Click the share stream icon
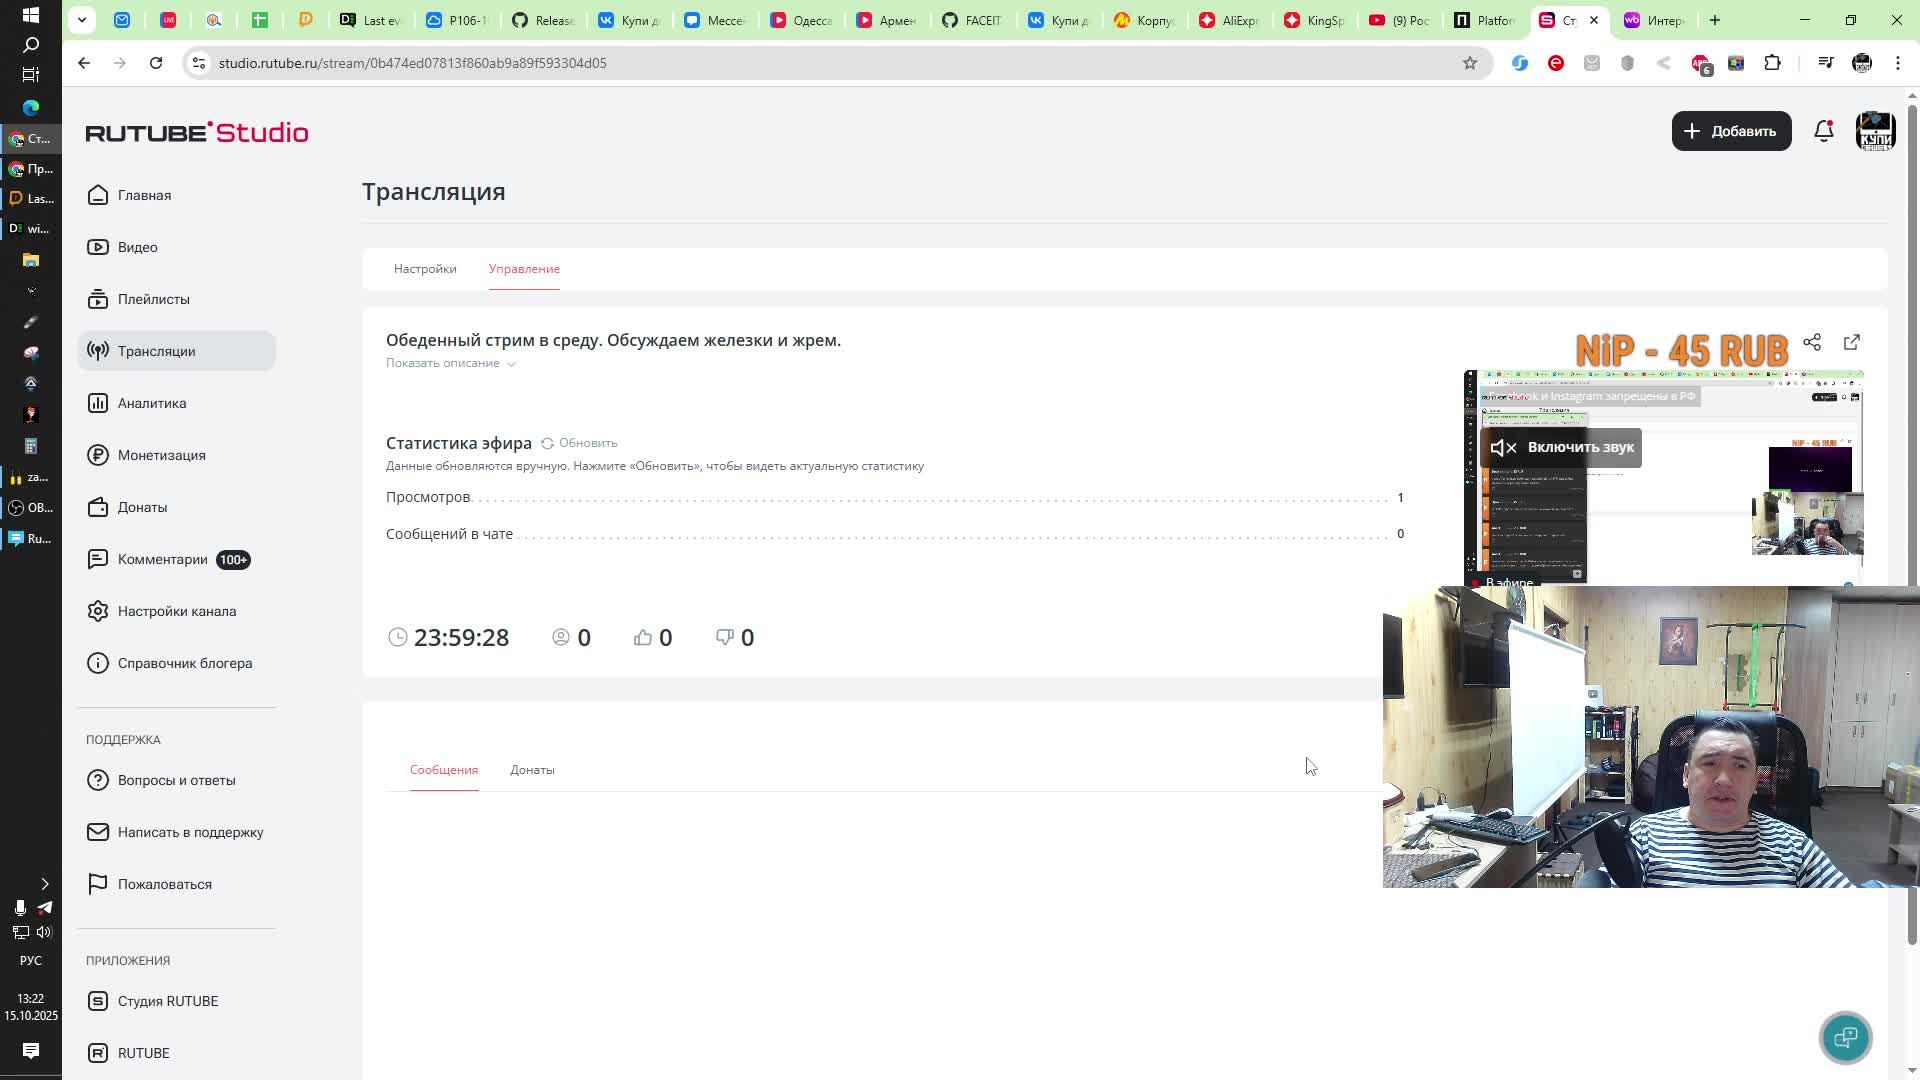This screenshot has height=1080, width=1920. pos(1811,342)
